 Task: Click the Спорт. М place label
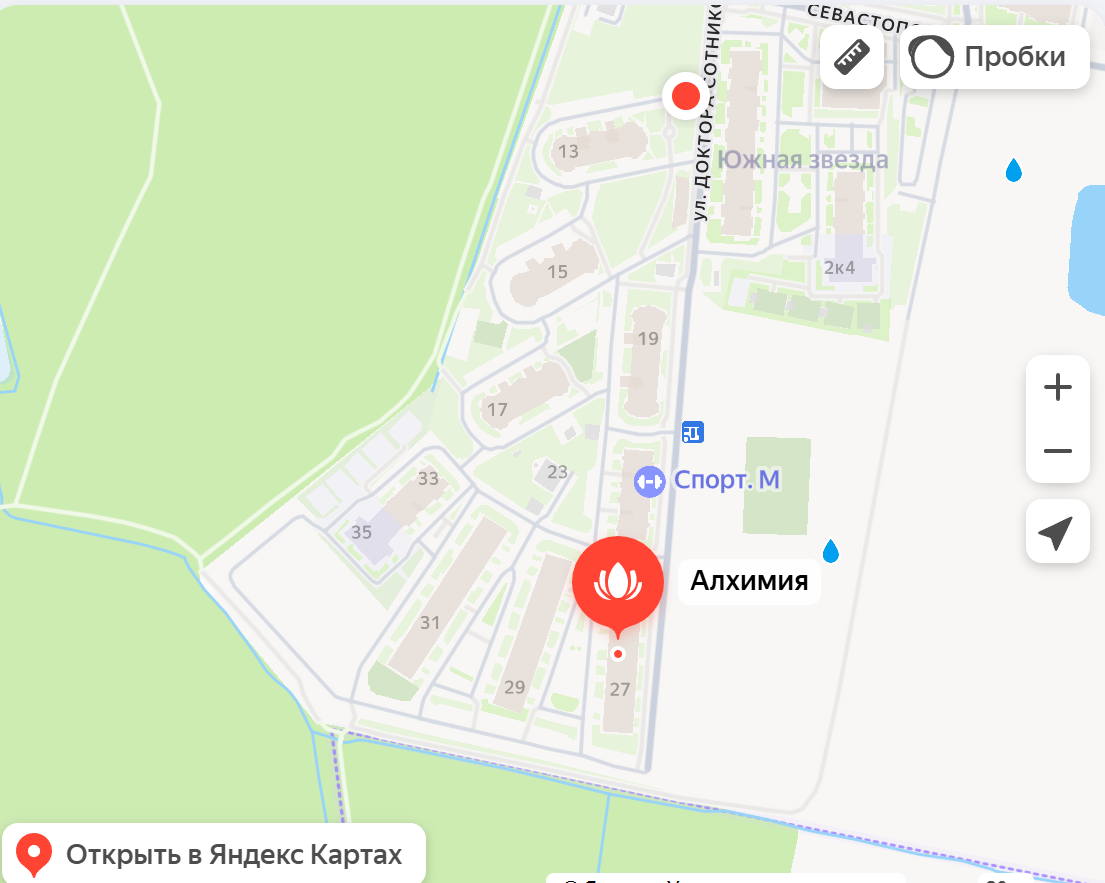727,480
